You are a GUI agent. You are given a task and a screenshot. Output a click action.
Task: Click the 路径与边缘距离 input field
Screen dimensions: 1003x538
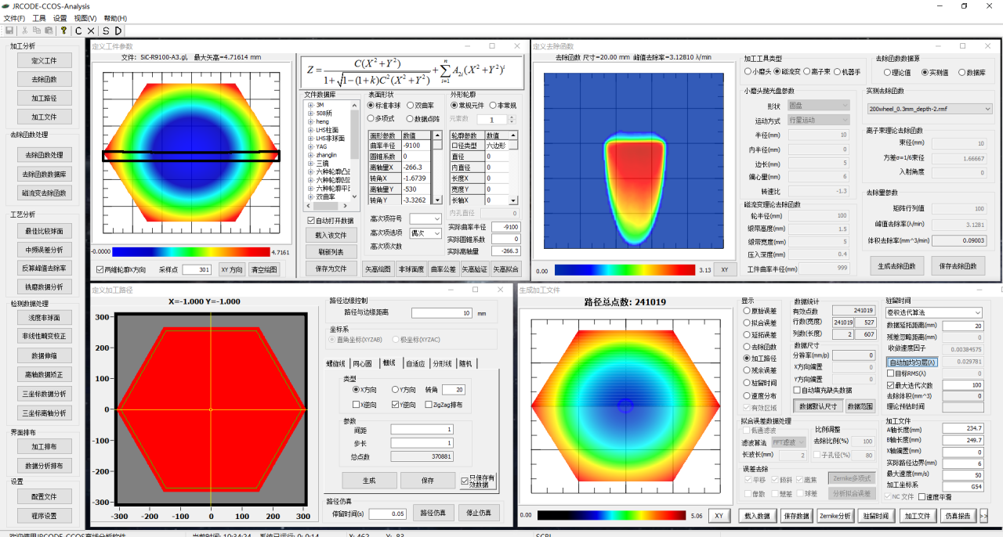click(x=439, y=313)
